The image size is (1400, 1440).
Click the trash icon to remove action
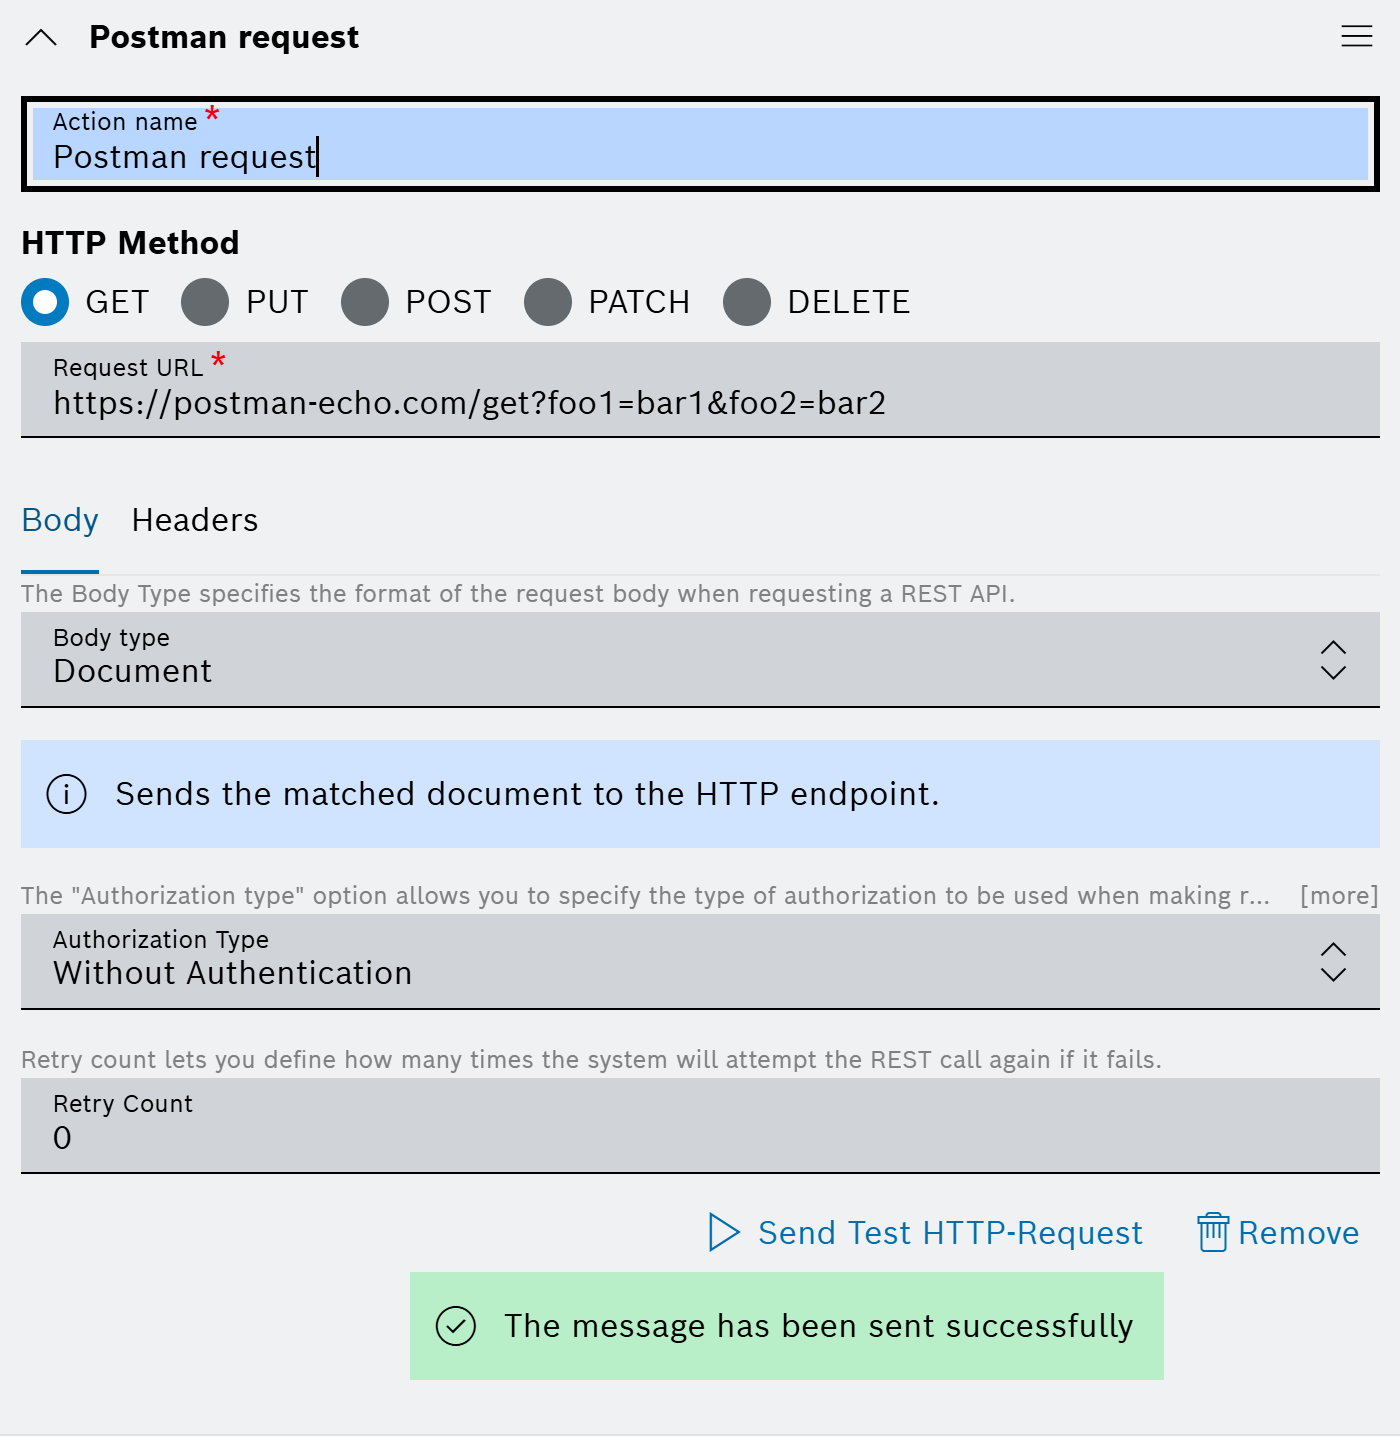point(1213,1232)
